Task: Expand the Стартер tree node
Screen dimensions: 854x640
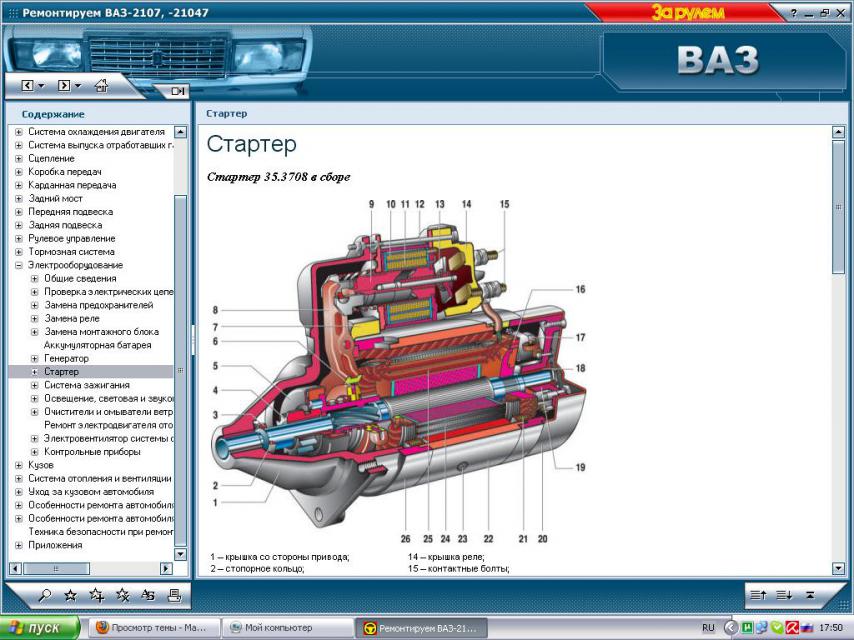Action: [34, 372]
